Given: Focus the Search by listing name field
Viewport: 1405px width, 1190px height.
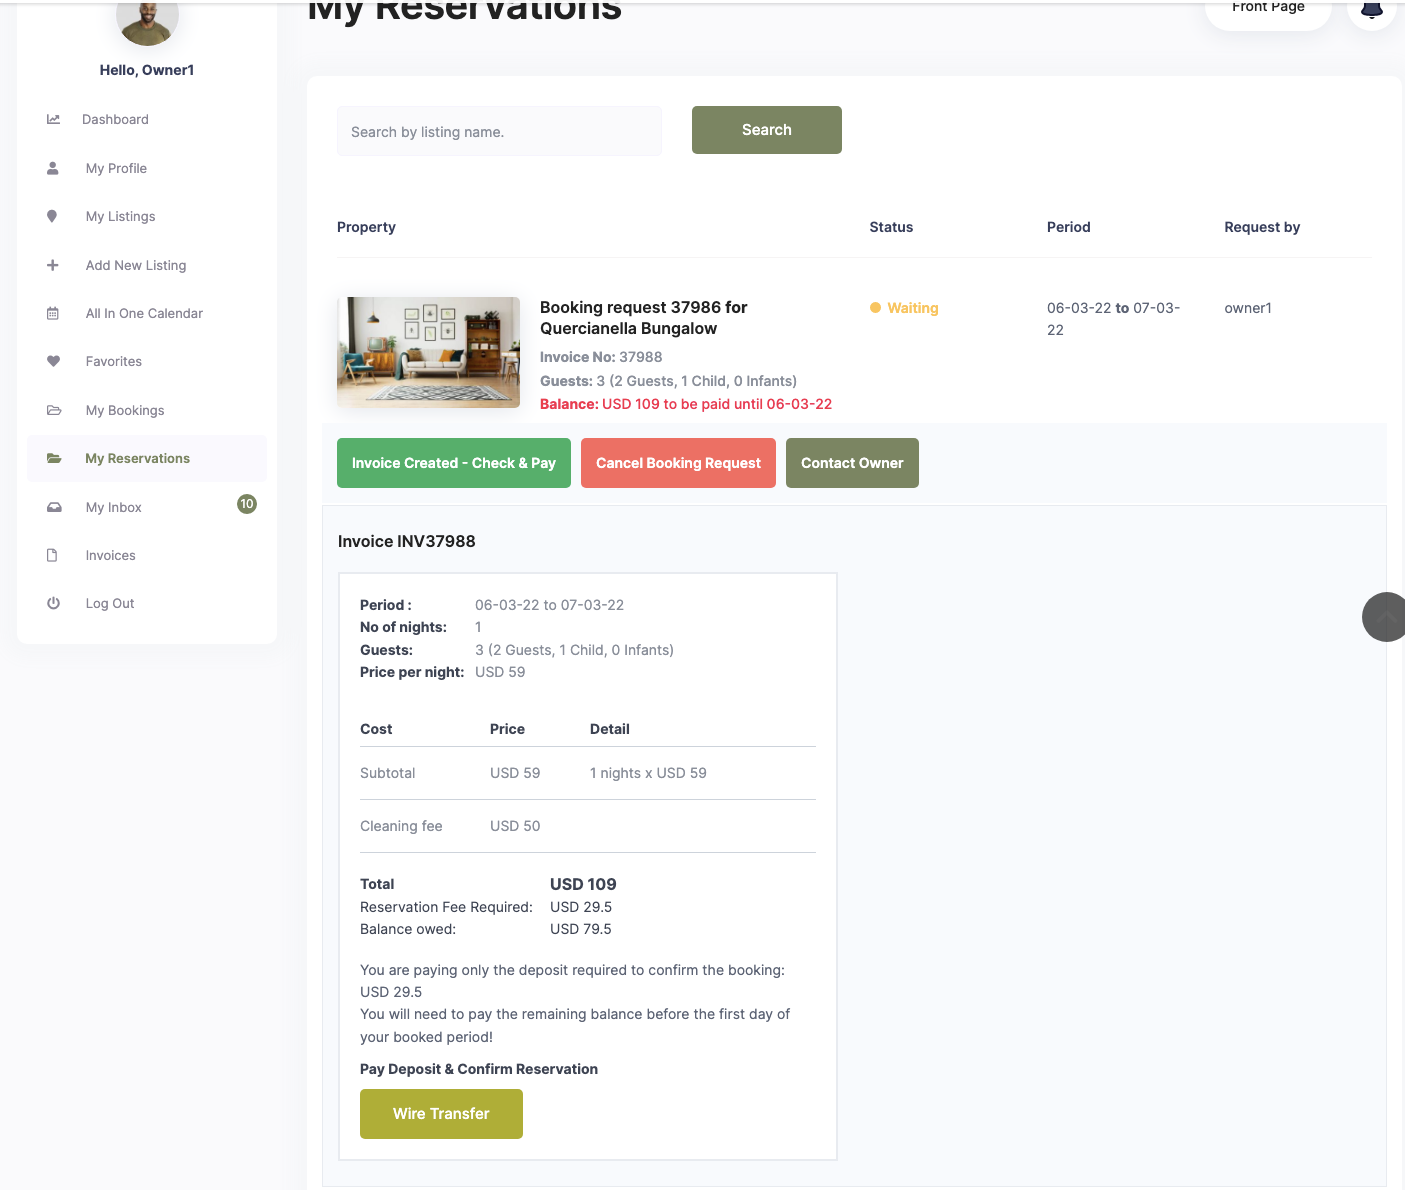Looking at the screenshot, I should click(x=499, y=131).
